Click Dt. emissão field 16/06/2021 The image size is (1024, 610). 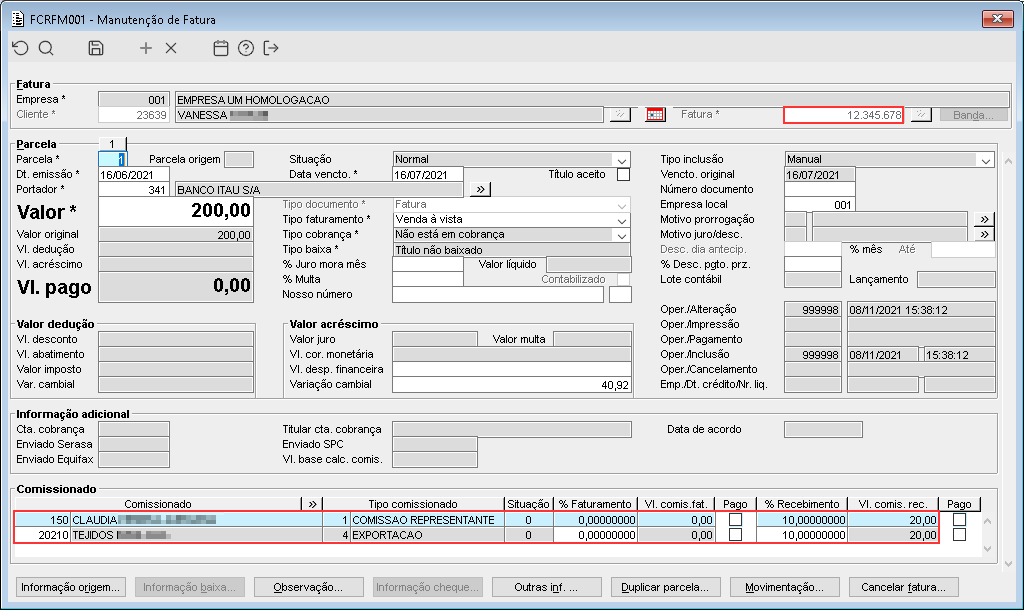click(134, 175)
